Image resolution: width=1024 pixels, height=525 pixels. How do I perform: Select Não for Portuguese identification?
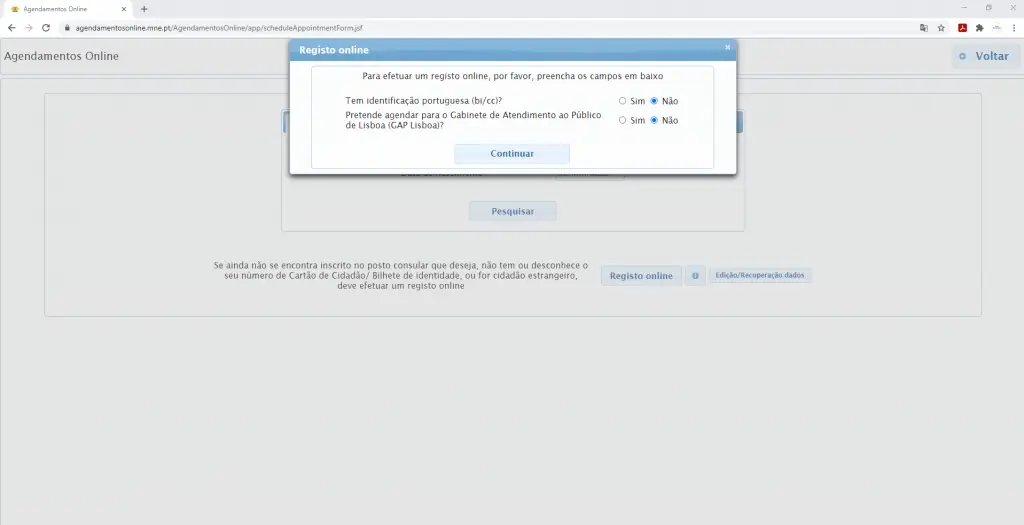654,101
